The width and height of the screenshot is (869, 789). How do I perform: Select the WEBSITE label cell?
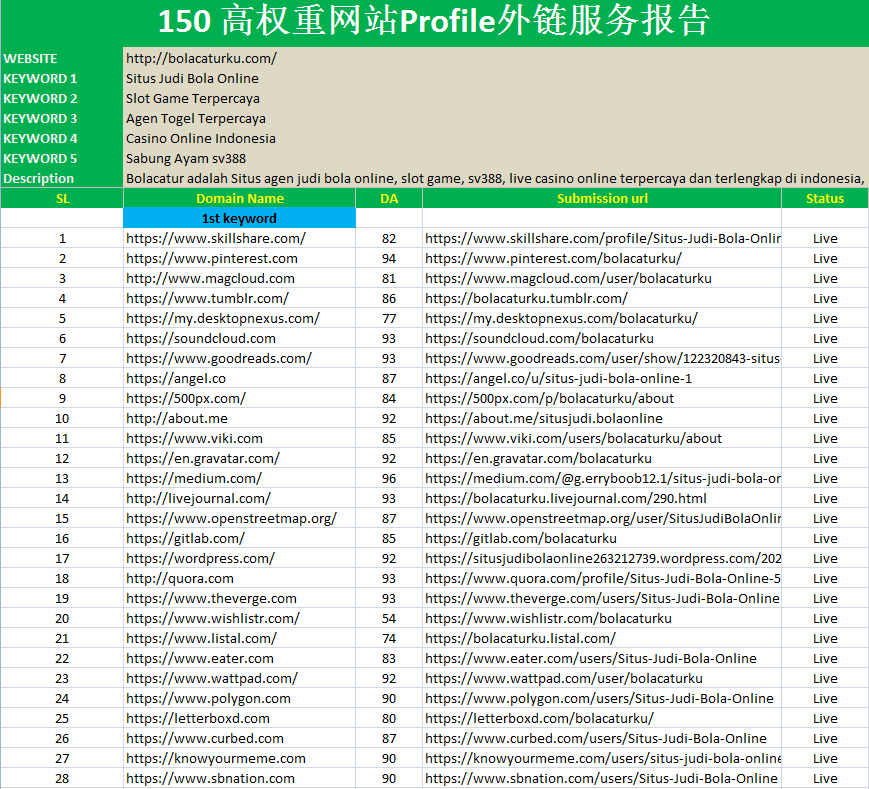[x=62, y=58]
